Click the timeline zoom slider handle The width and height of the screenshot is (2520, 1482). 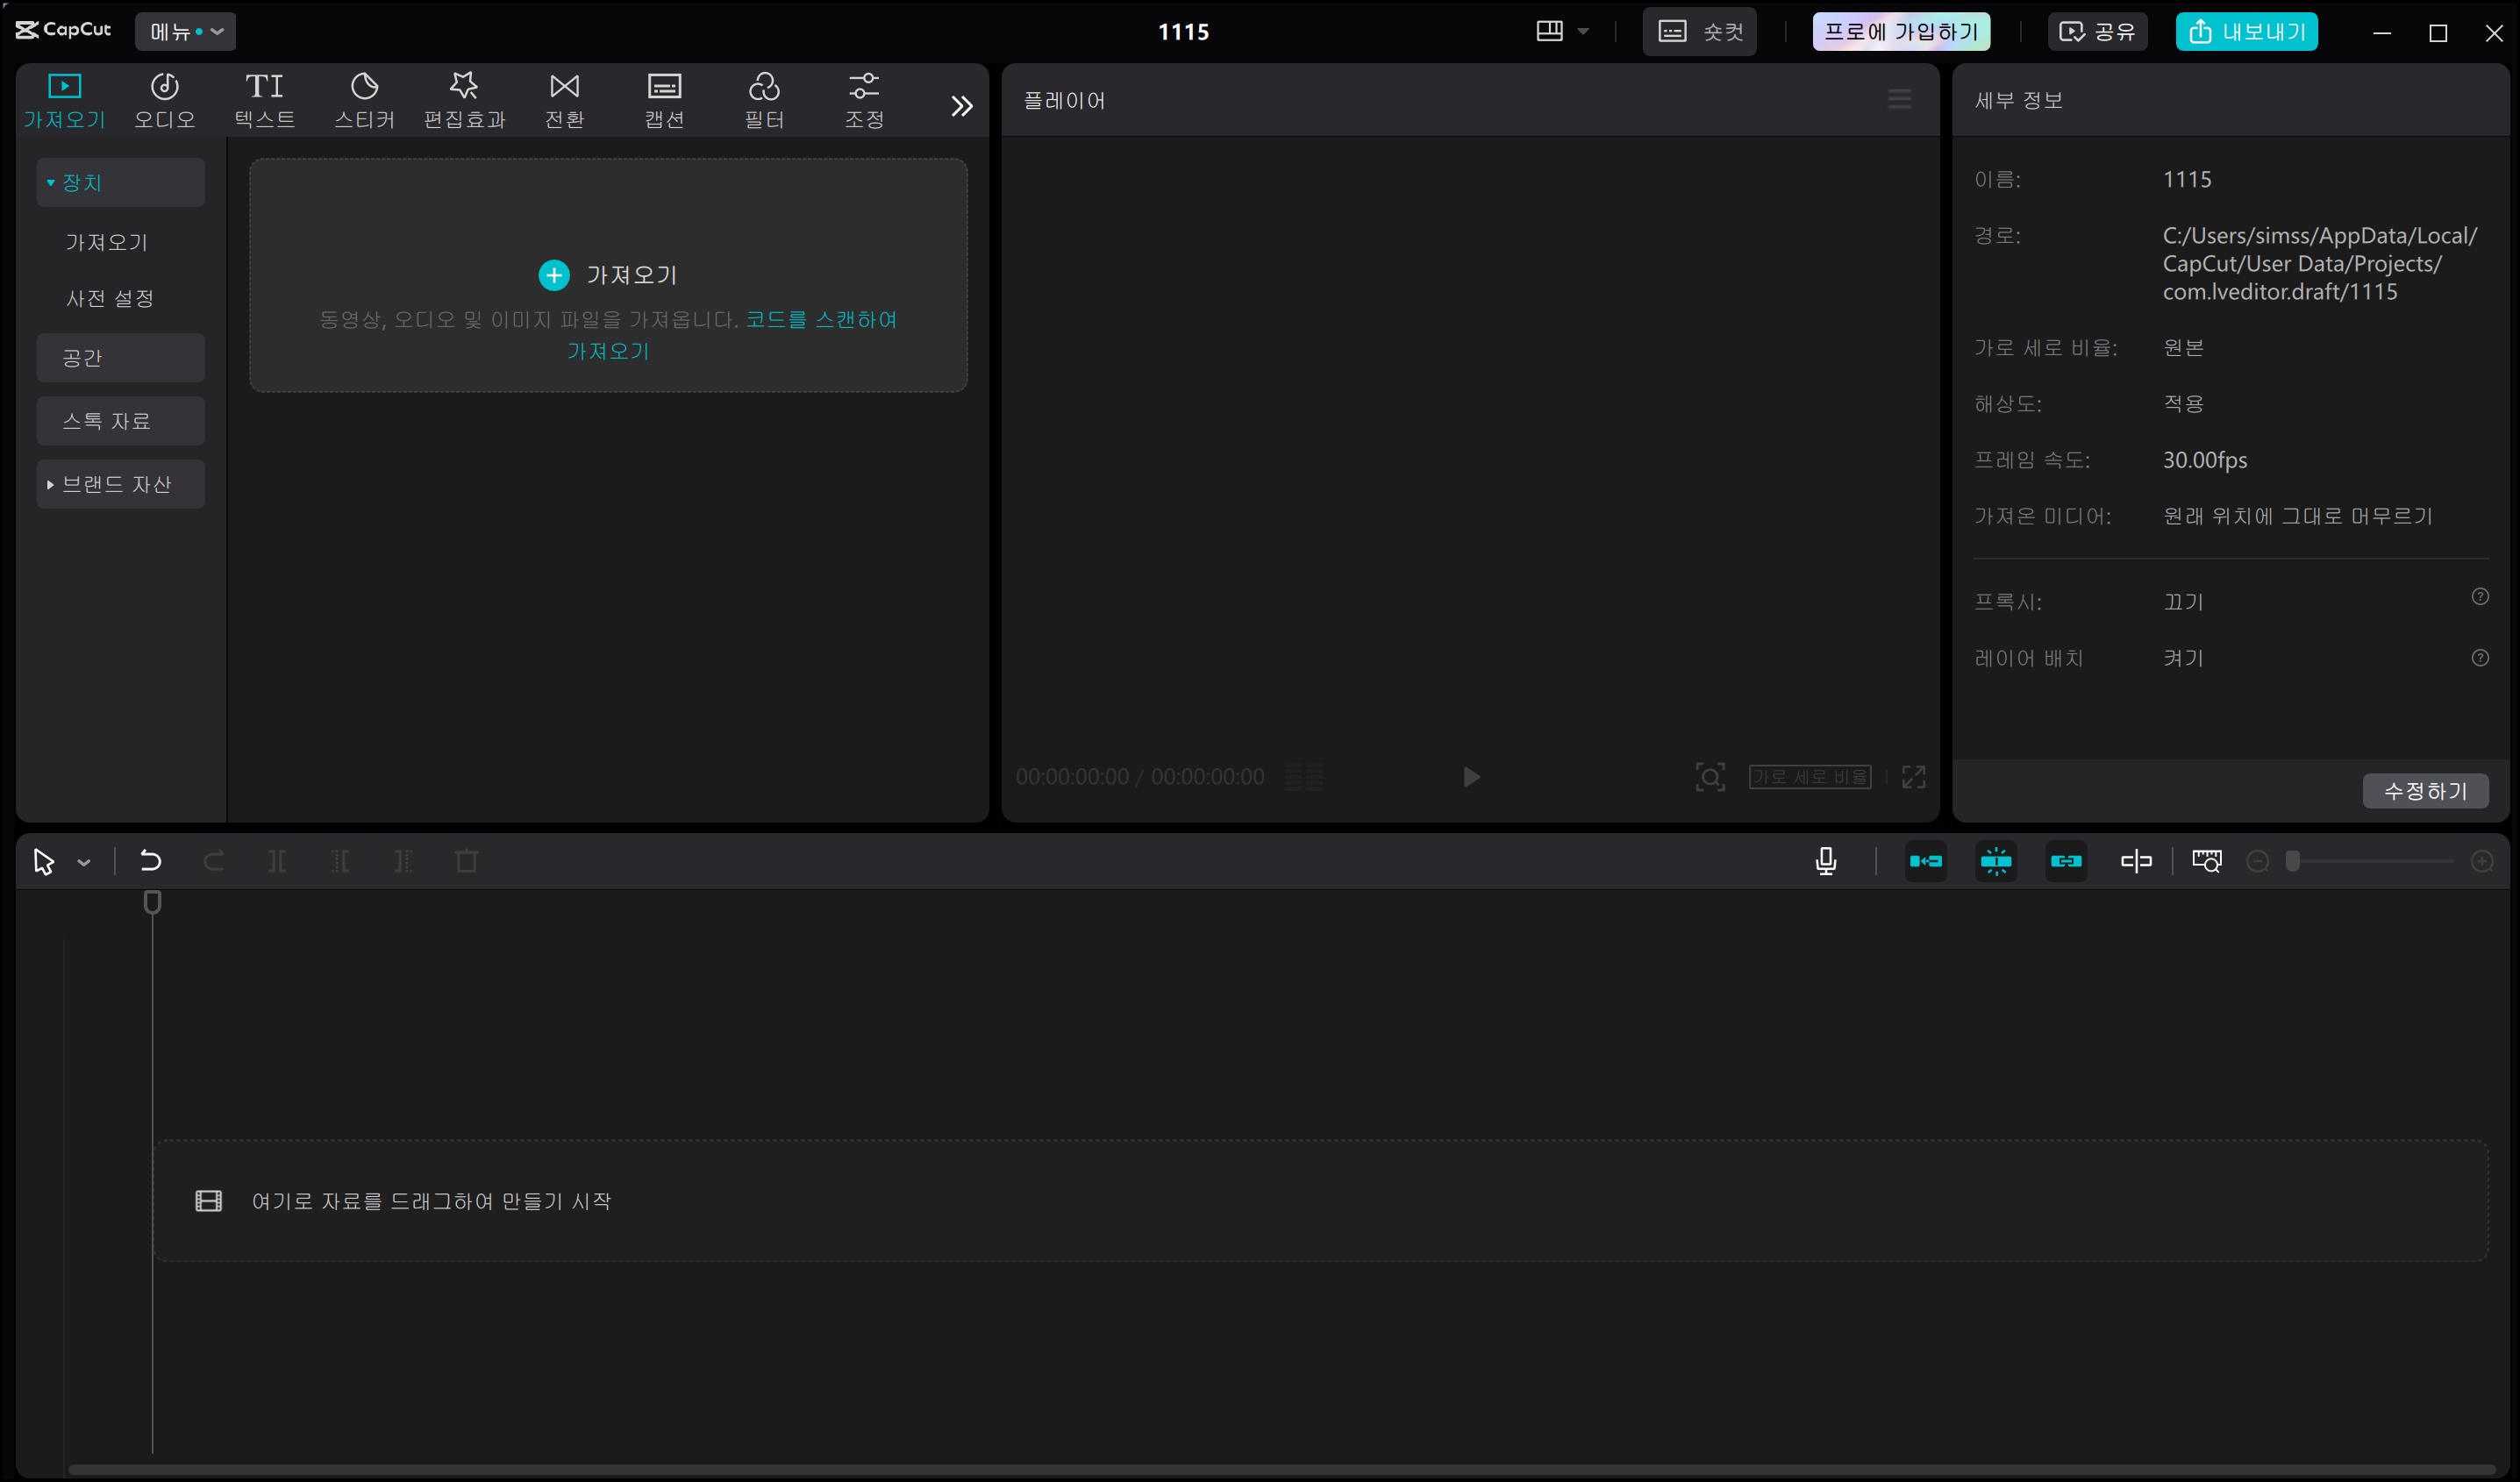point(2293,861)
